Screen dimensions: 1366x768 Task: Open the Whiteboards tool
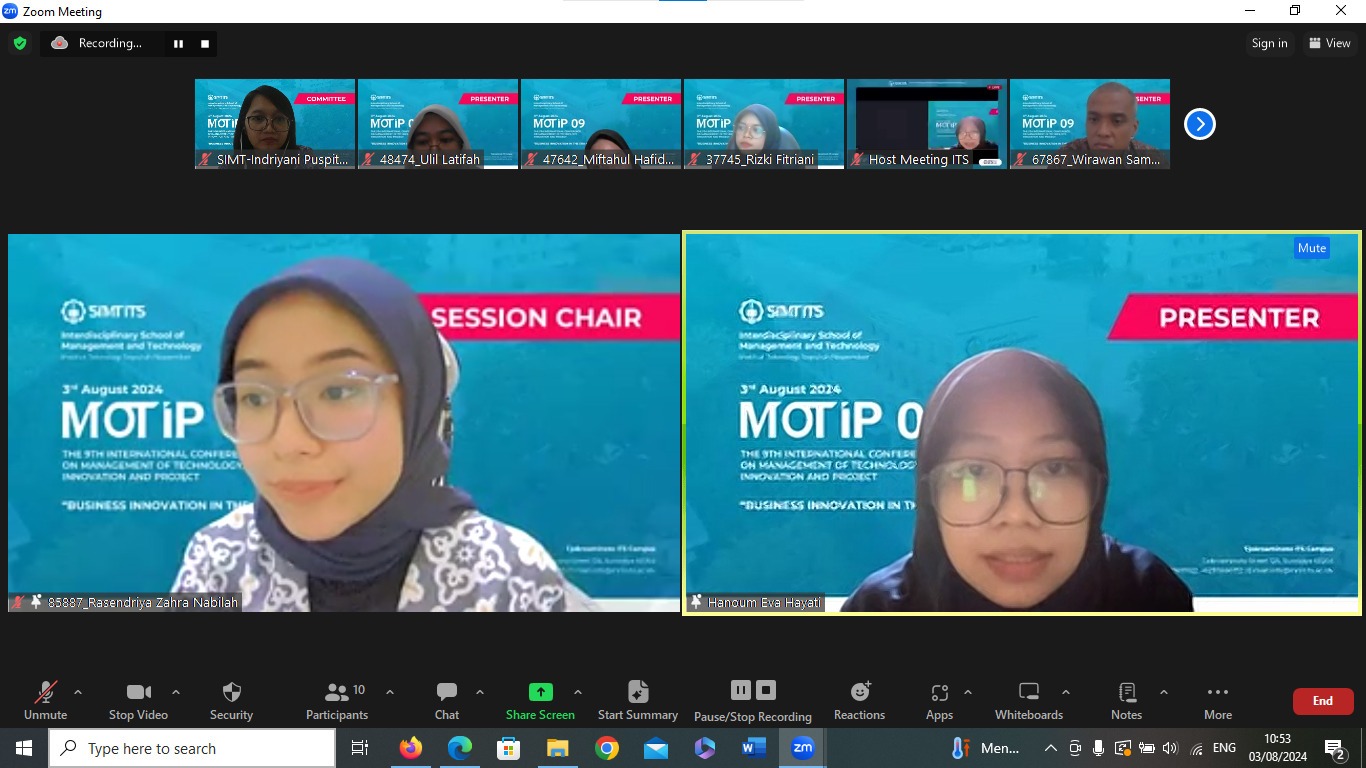point(1028,700)
